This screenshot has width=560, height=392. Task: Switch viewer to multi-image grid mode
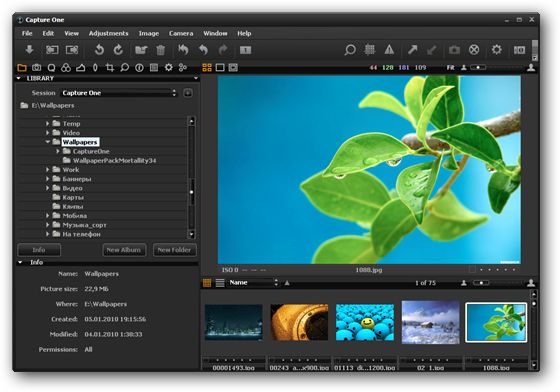coord(207,67)
